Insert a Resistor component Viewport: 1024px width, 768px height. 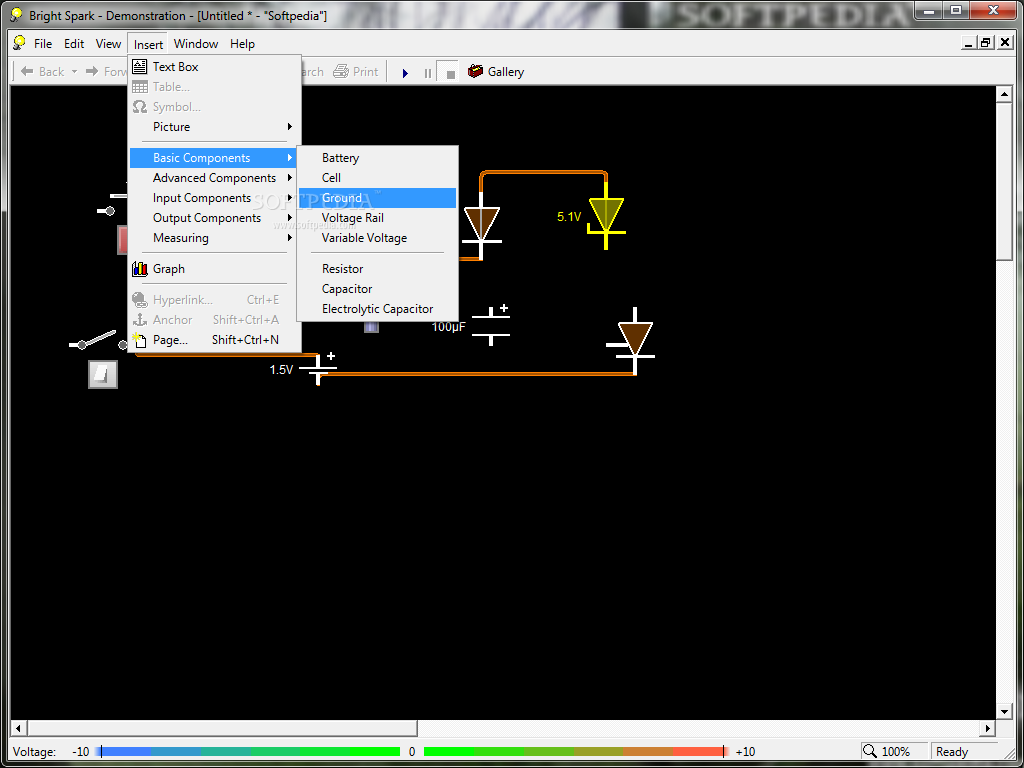377,268
